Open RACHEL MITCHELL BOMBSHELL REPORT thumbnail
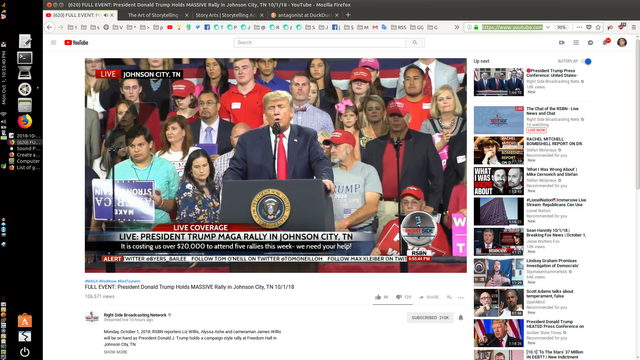Viewport: 640px width, 360px height. coord(498,151)
